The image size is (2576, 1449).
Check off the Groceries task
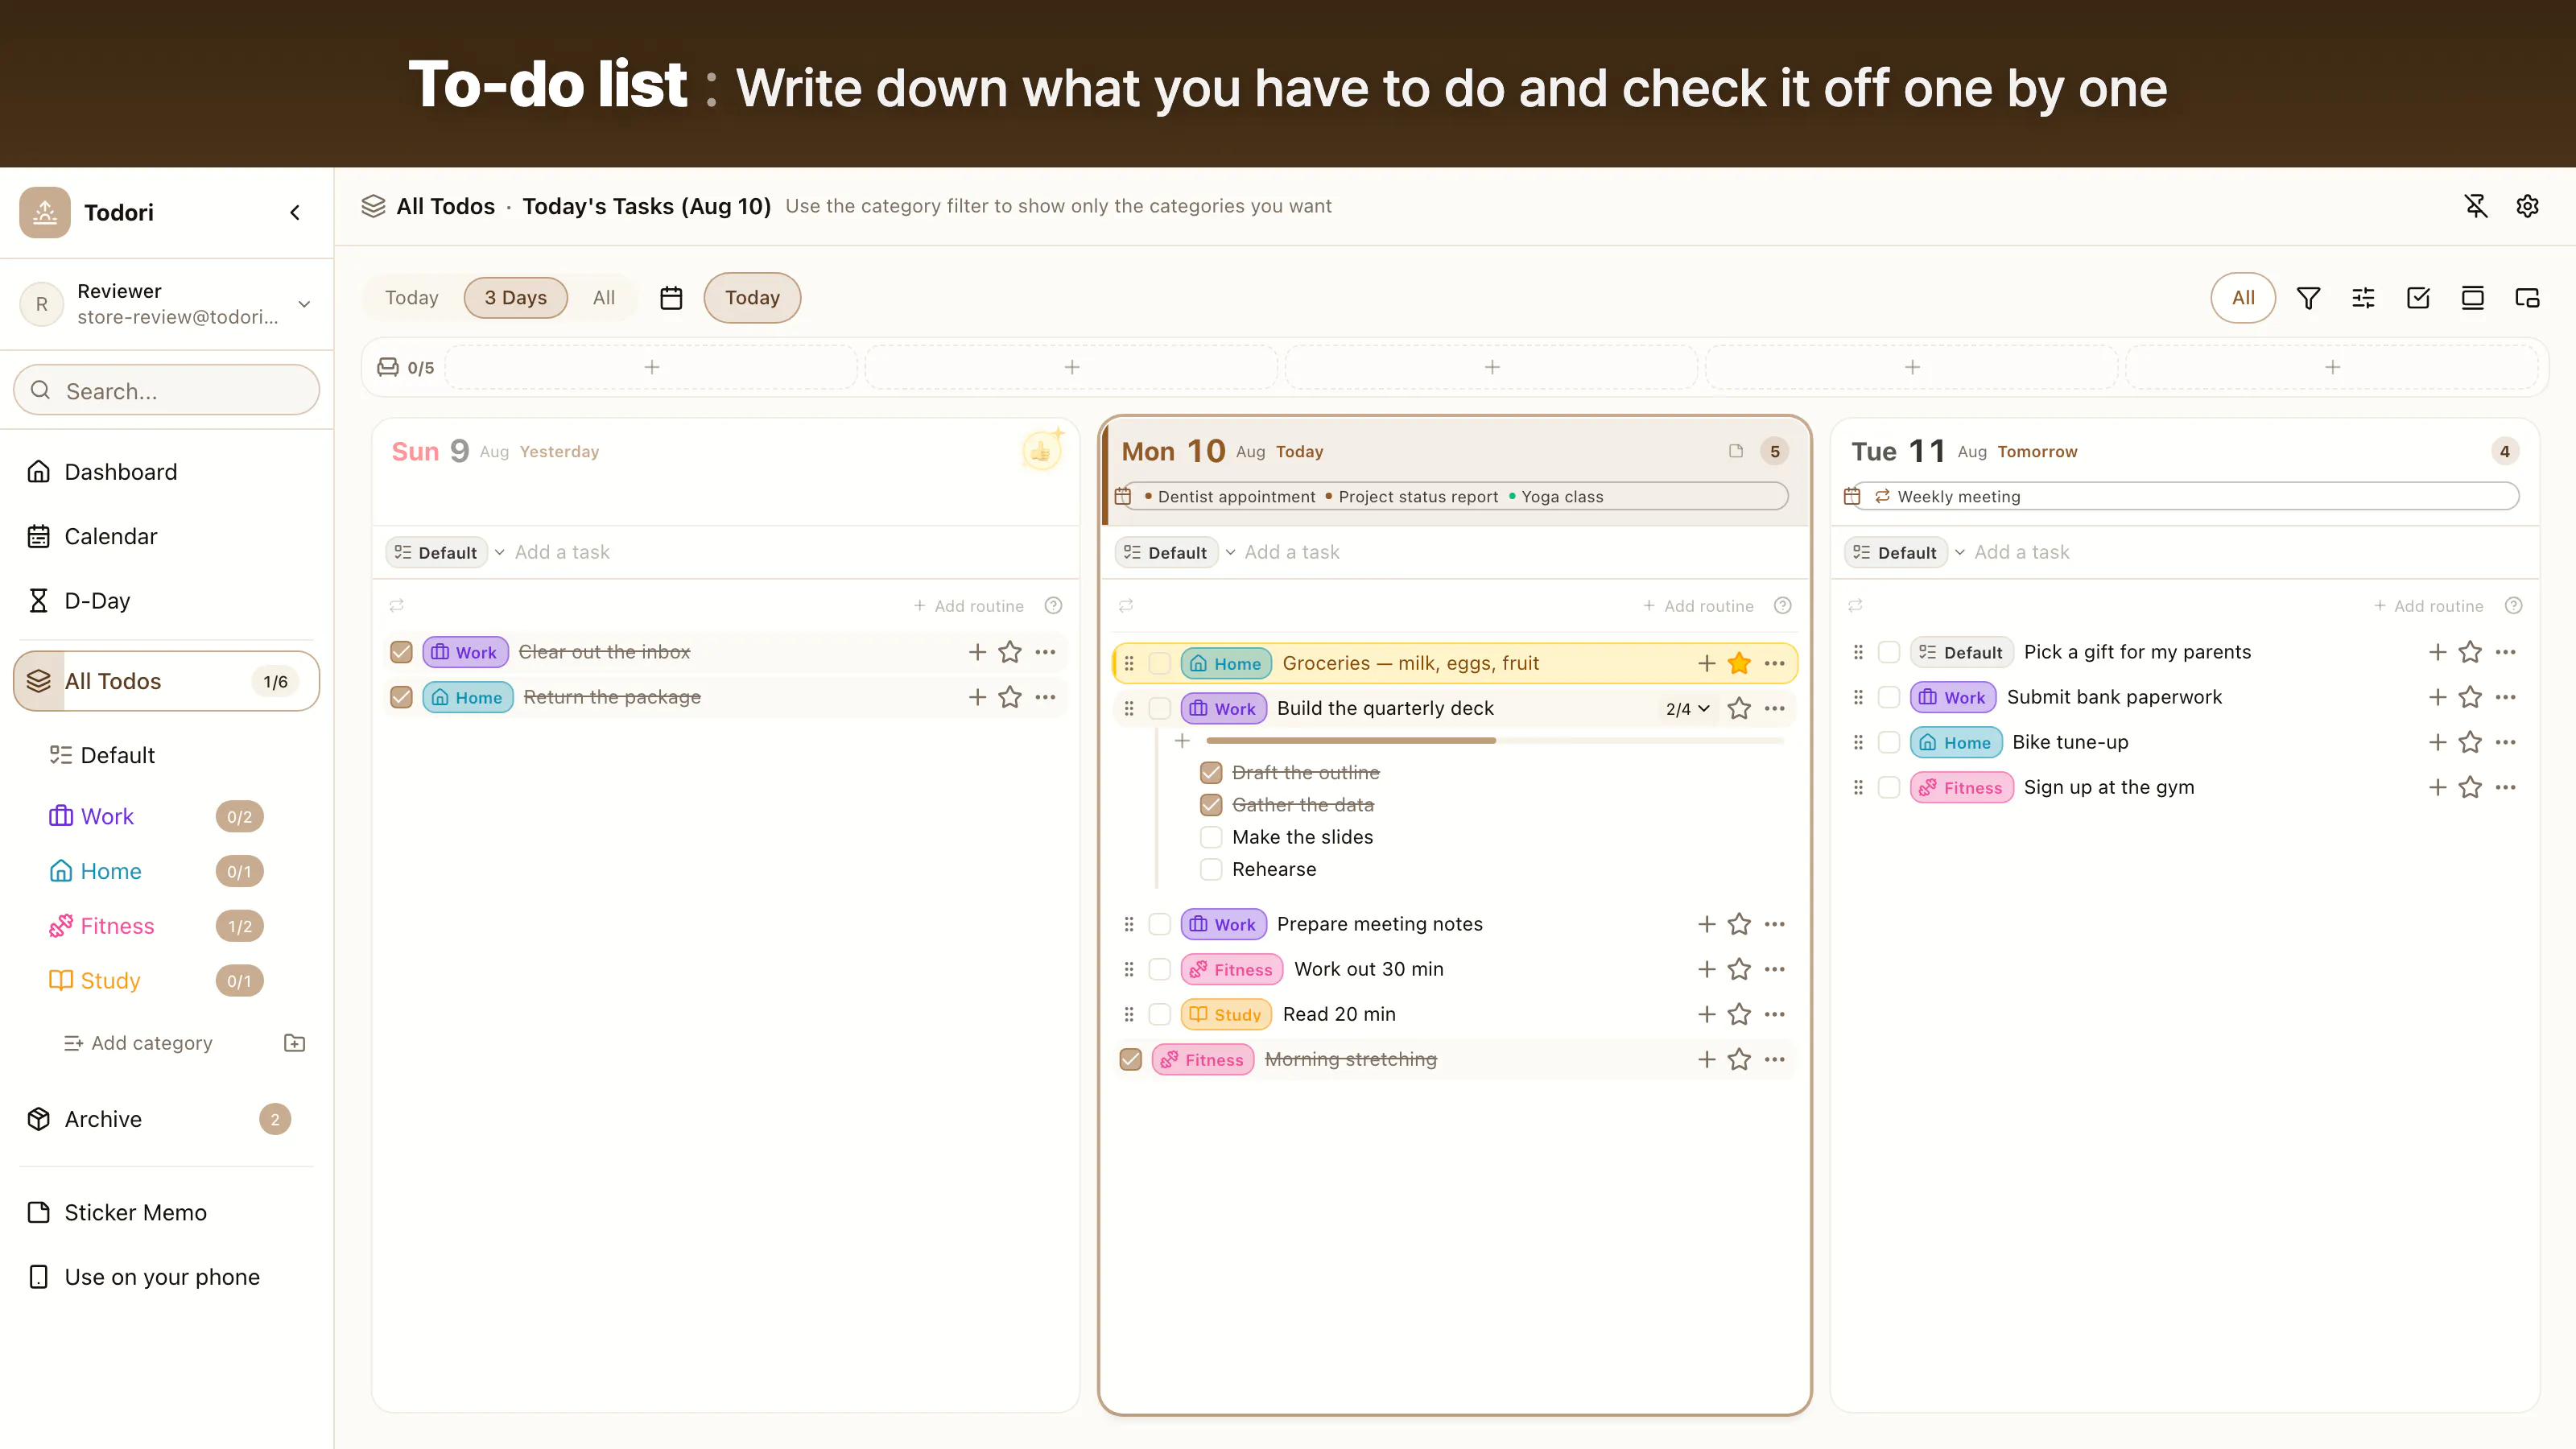1159,663
